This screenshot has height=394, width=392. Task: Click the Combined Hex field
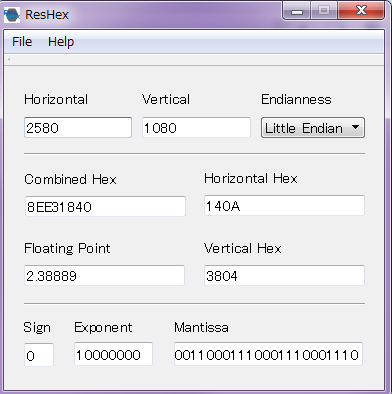105,206
